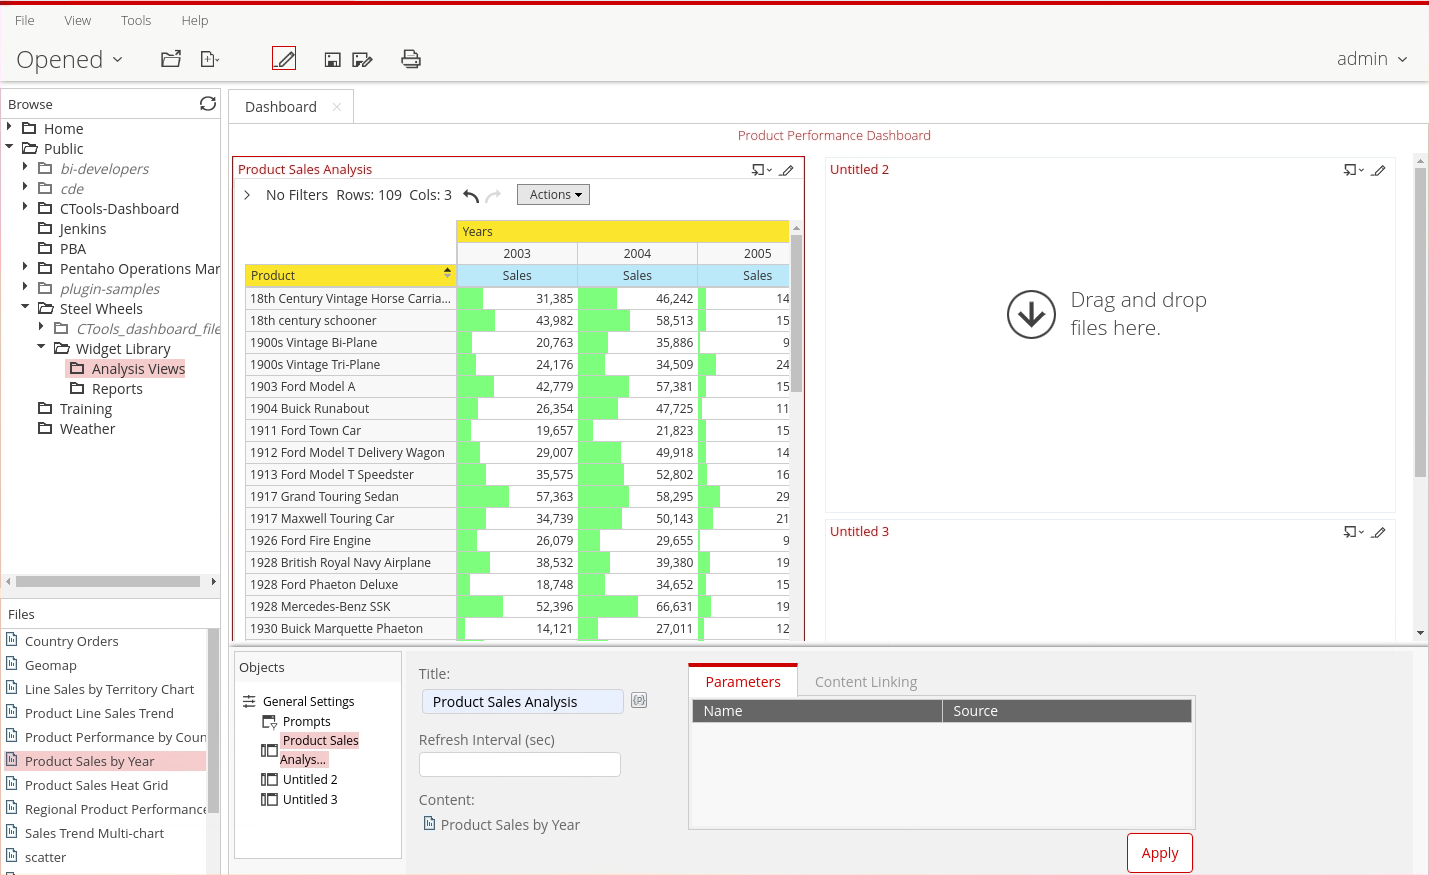The height and width of the screenshot is (875, 1429).
Task: Click the Refresh Interval input field
Action: (x=520, y=764)
